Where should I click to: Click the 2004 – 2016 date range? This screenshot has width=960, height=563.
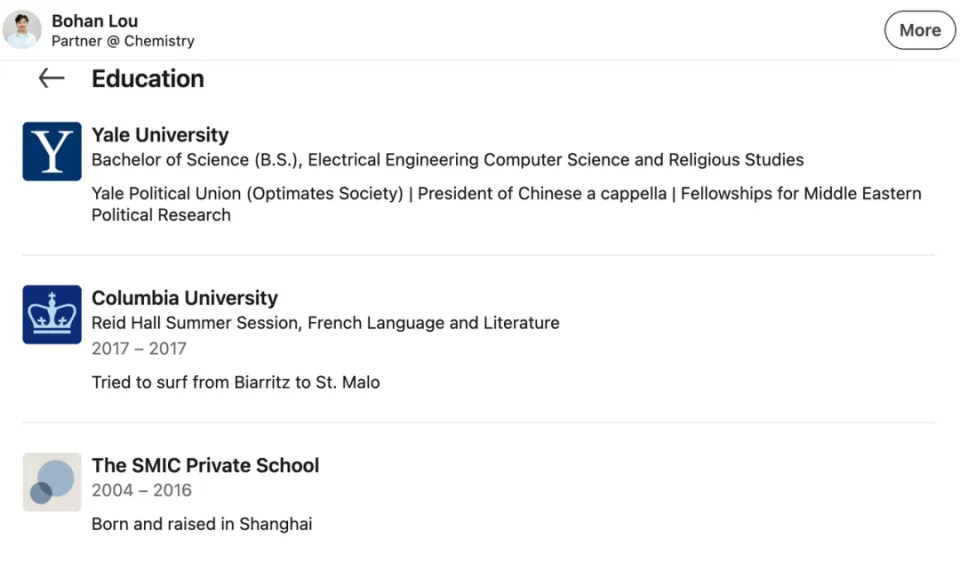(141, 490)
